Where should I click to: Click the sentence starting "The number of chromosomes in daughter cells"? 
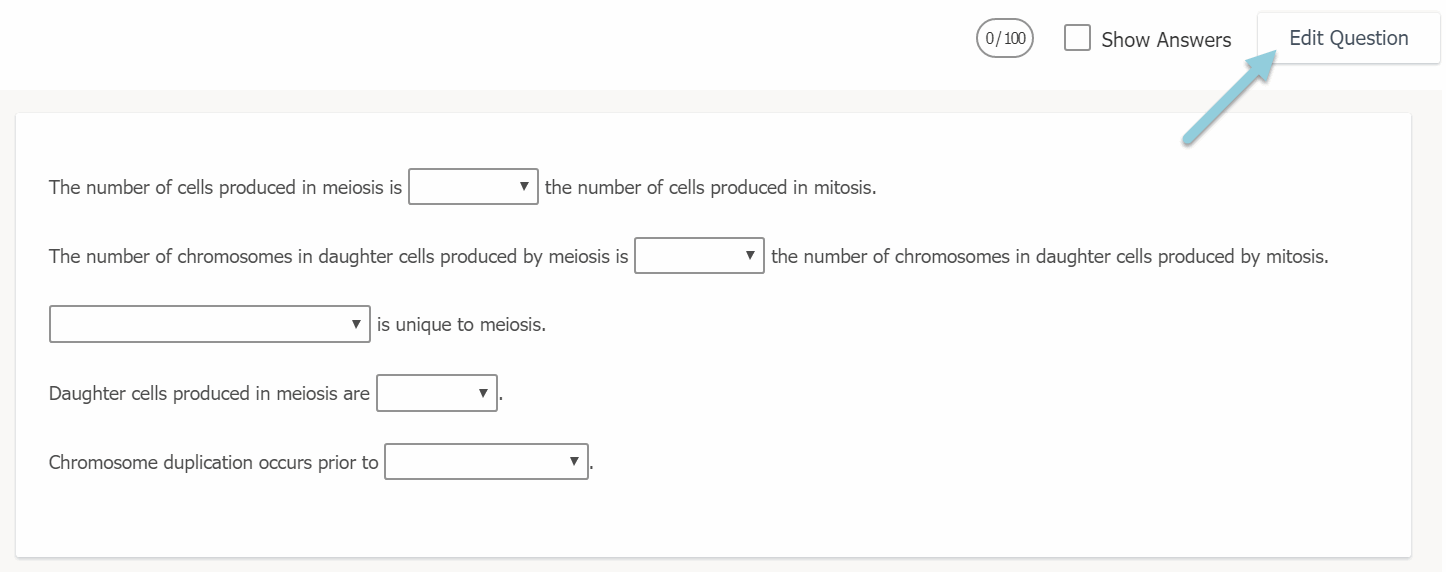pos(338,257)
